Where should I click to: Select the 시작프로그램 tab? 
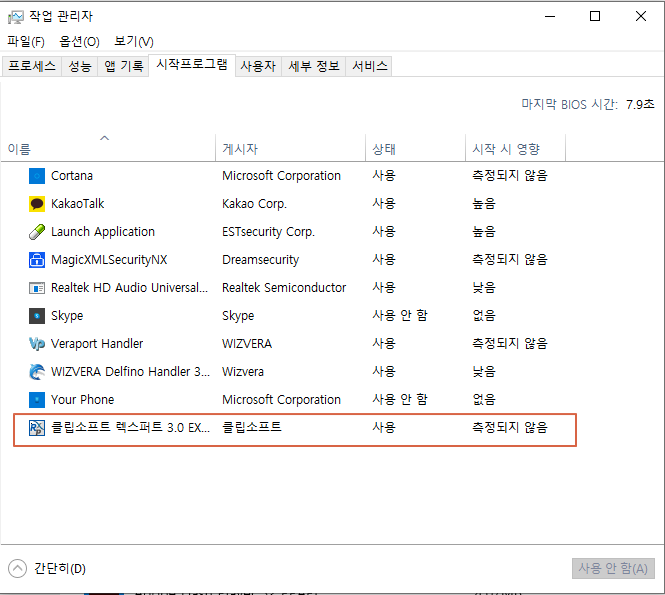(192, 65)
